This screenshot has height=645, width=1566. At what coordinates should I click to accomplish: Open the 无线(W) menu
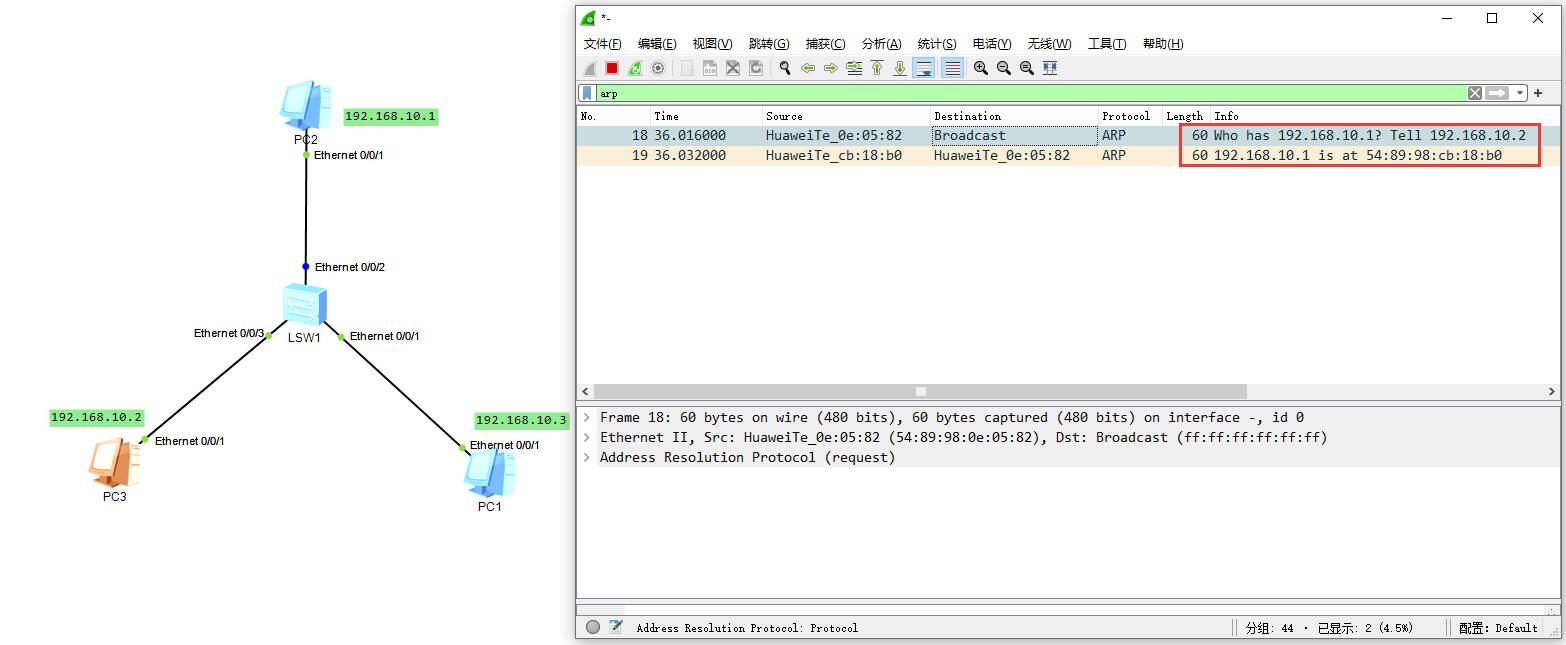1050,44
